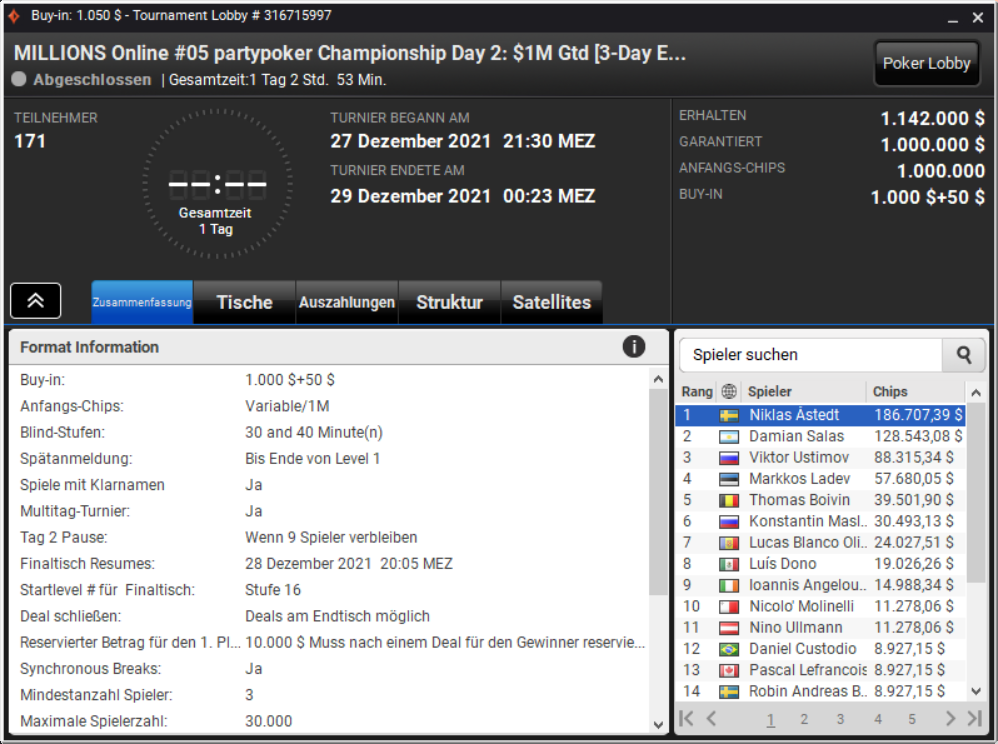
Task: Open the Struktur tab
Action: pos(449,302)
